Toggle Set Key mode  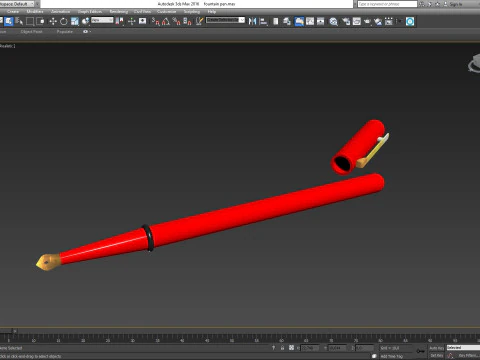[436, 356]
